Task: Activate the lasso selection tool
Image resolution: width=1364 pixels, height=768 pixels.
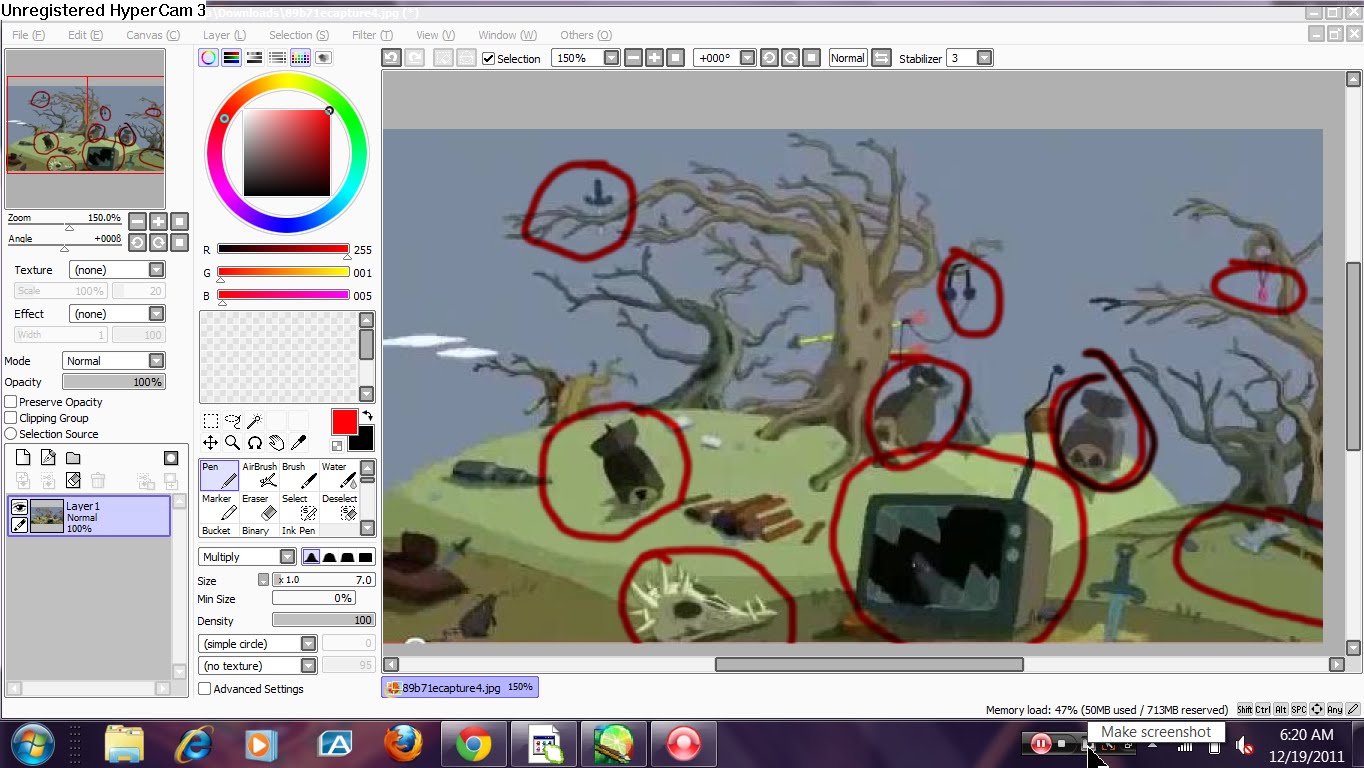Action: tap(232, 421)
